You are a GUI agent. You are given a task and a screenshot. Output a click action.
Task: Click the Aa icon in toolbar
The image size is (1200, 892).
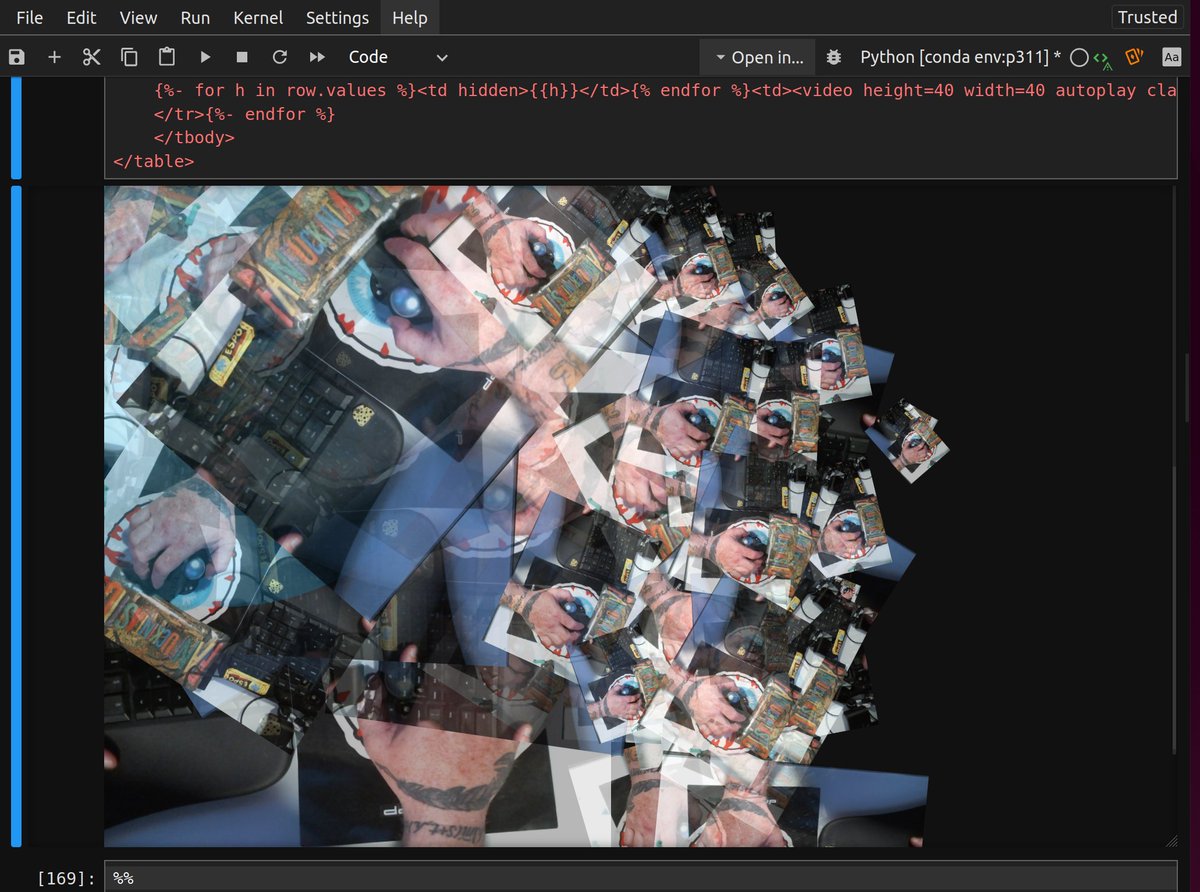pos(1171,57)
